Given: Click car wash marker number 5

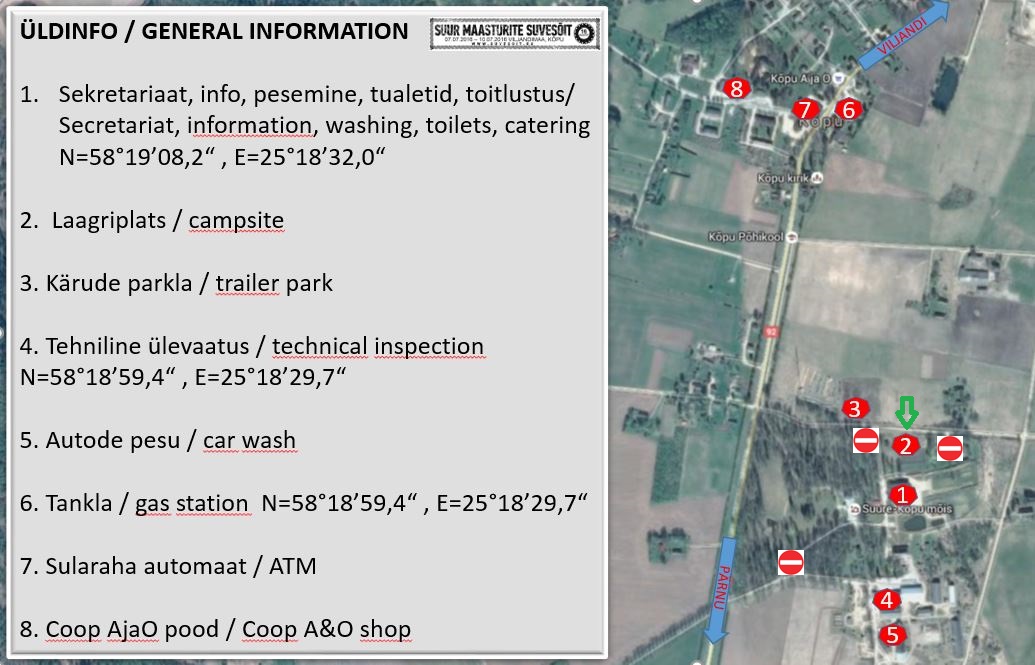Looking at the screenshot, I should [x=893, y=634].
